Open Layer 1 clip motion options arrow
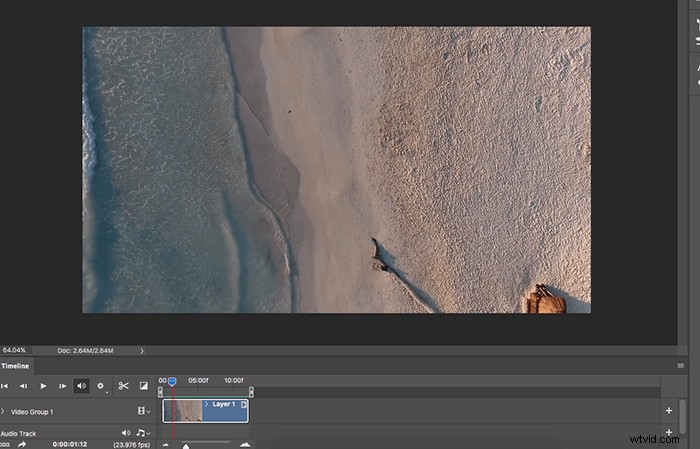Image resolution: width=700 pixels, height=449 pixels. (244, 404)
